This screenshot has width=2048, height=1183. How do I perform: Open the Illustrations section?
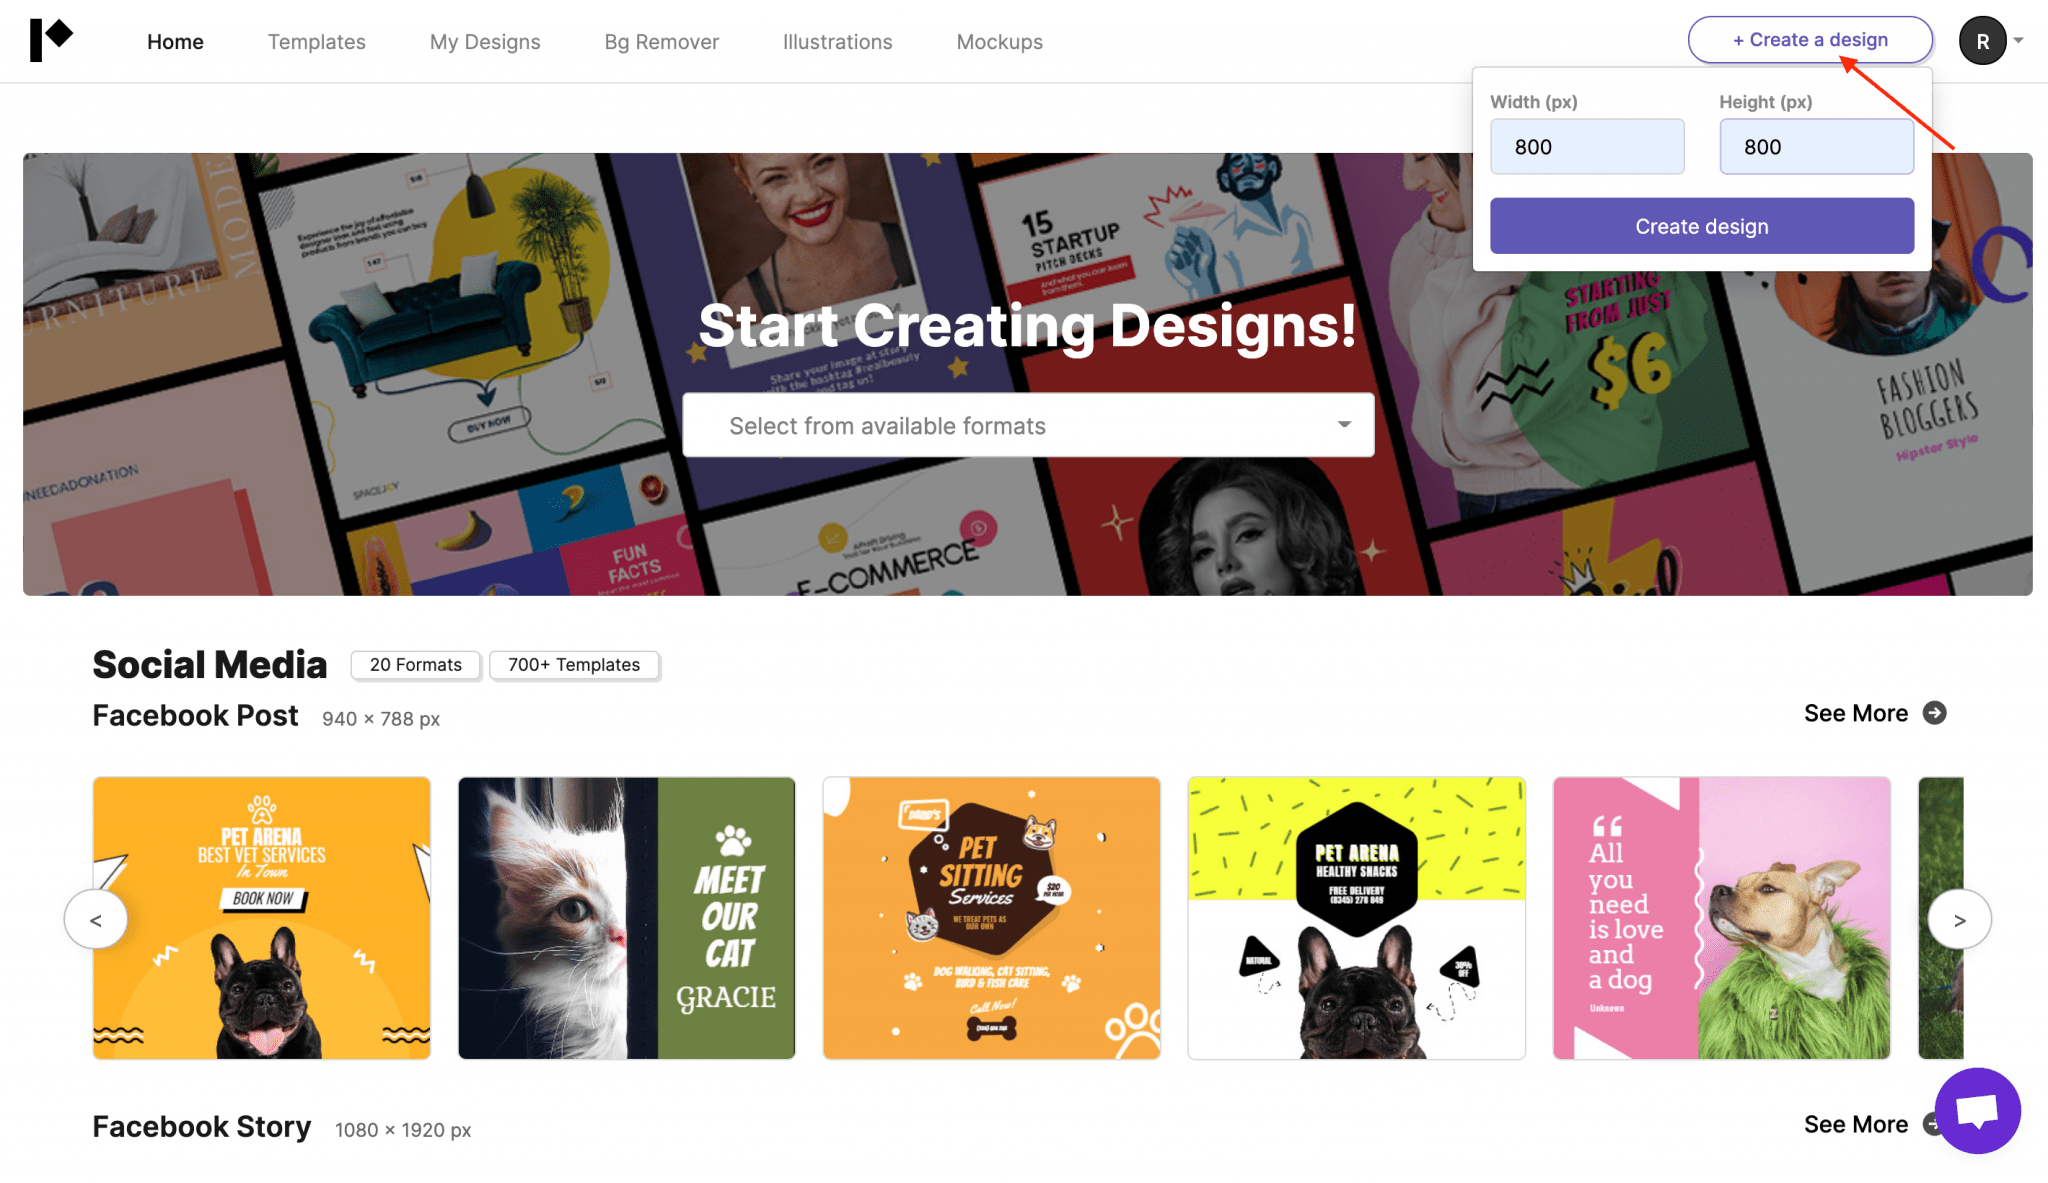[837, 42]
